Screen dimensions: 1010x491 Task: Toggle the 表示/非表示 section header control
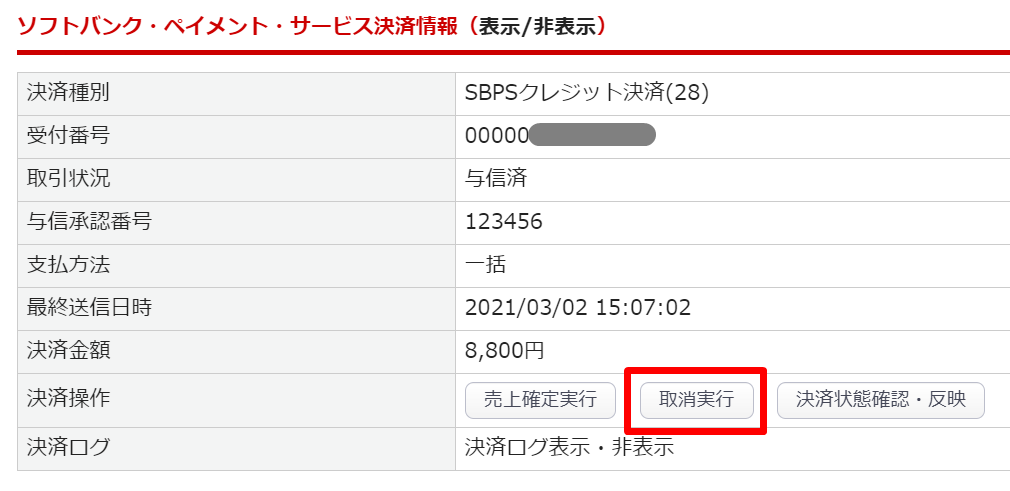click(x=542, y=26)
